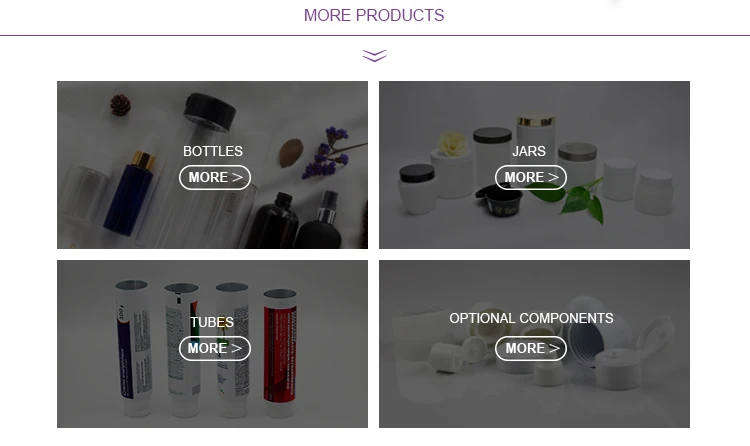Screen dimensions: 750x446
Task: Select the TUBES category title
Action: click(x=212, y=322)
